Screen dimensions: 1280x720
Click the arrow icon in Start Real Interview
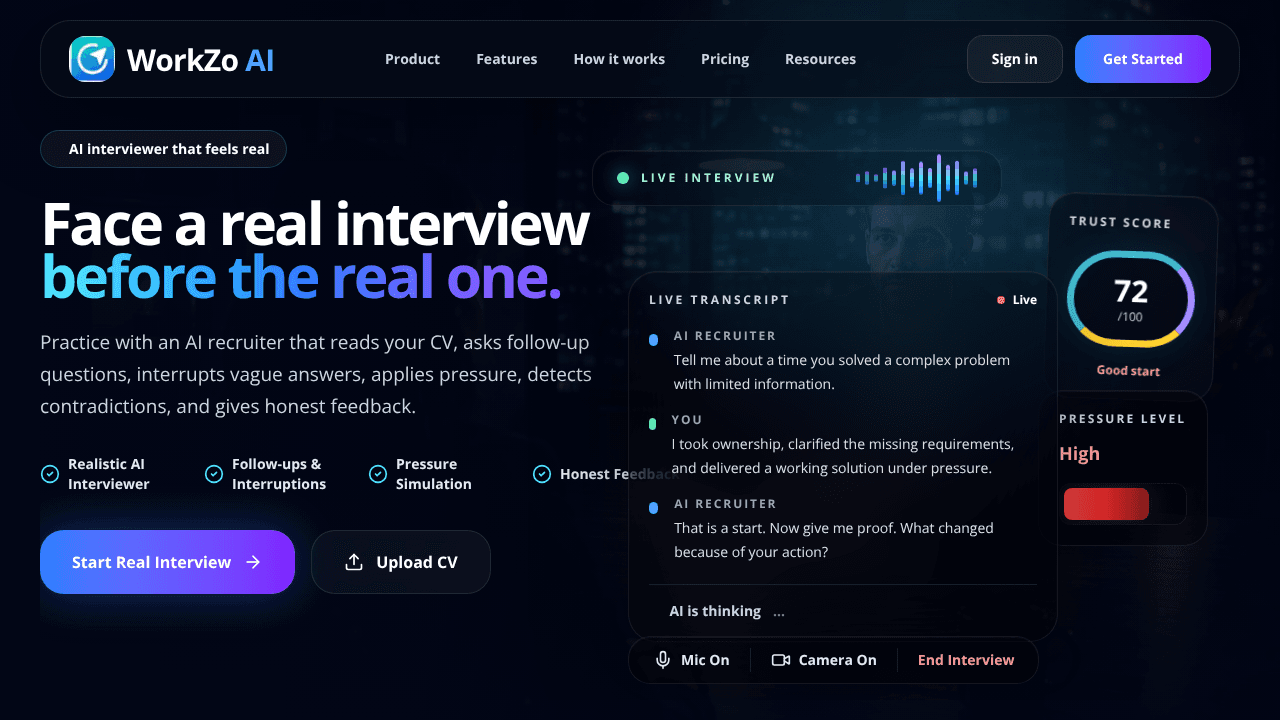tap(253, 562)
